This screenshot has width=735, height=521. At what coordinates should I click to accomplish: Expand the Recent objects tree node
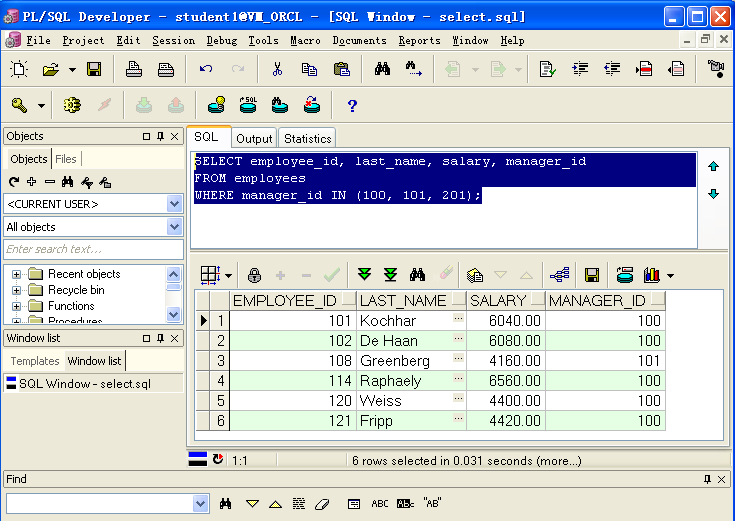16,274
